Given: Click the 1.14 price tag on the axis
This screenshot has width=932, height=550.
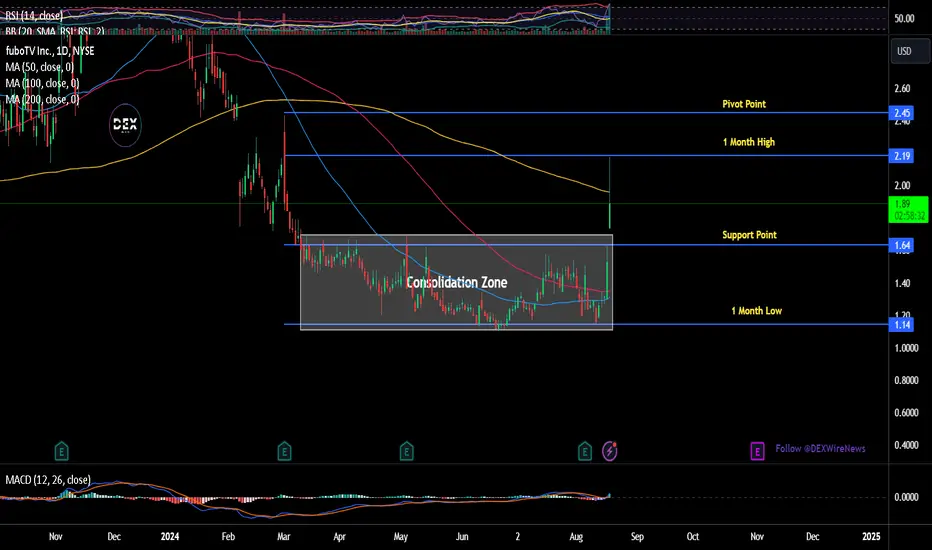Looking at the screenshot, I should [902, 325].
